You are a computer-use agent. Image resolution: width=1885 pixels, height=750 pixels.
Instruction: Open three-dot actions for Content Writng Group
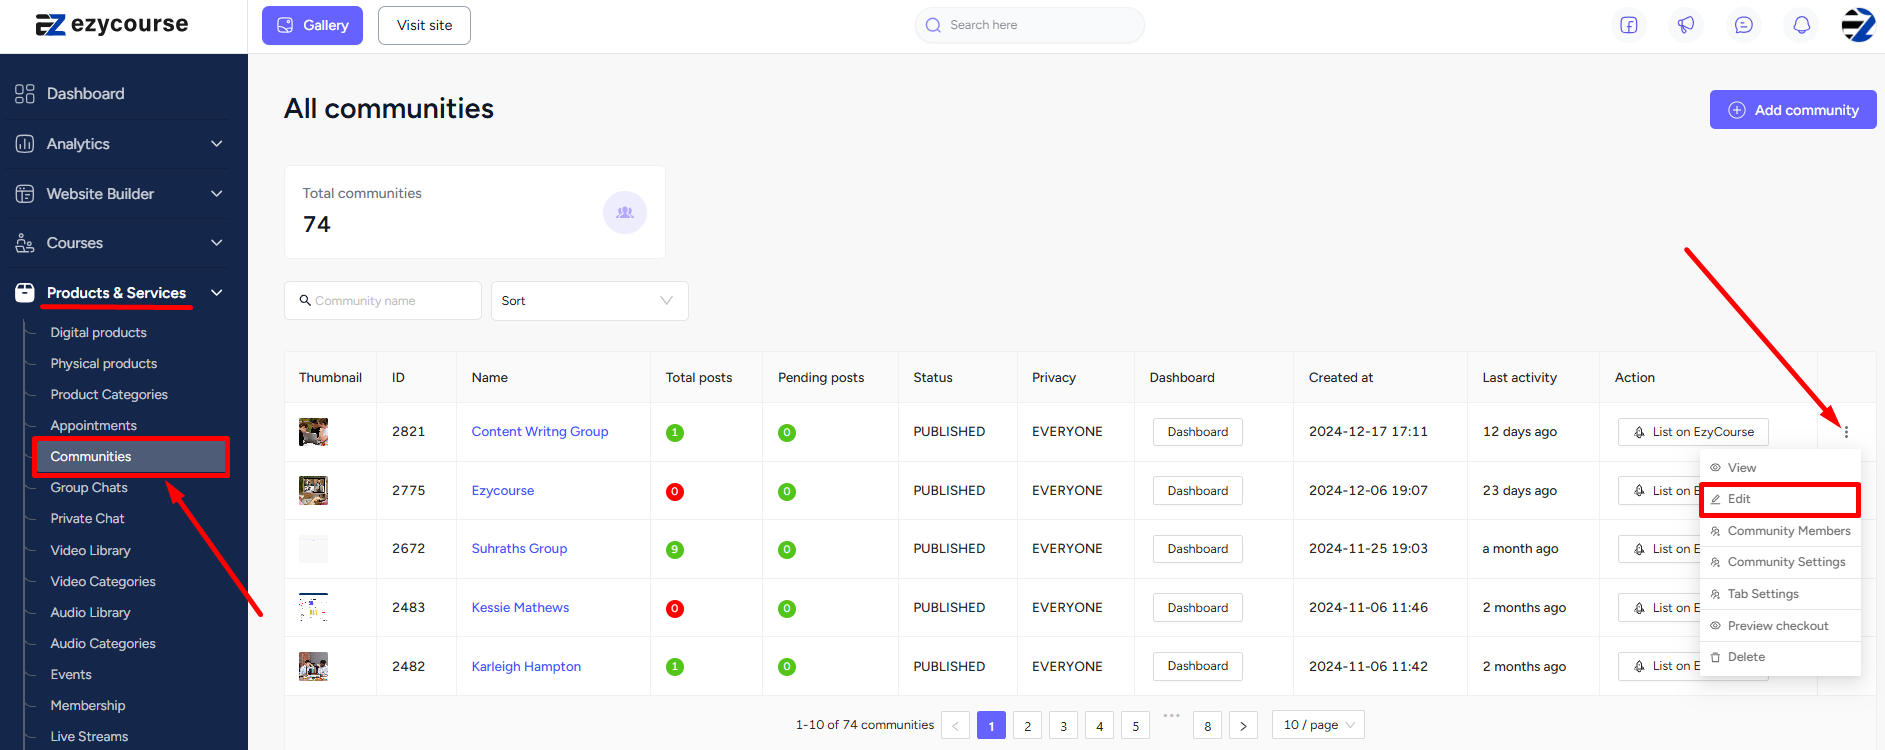point(1846,432)
